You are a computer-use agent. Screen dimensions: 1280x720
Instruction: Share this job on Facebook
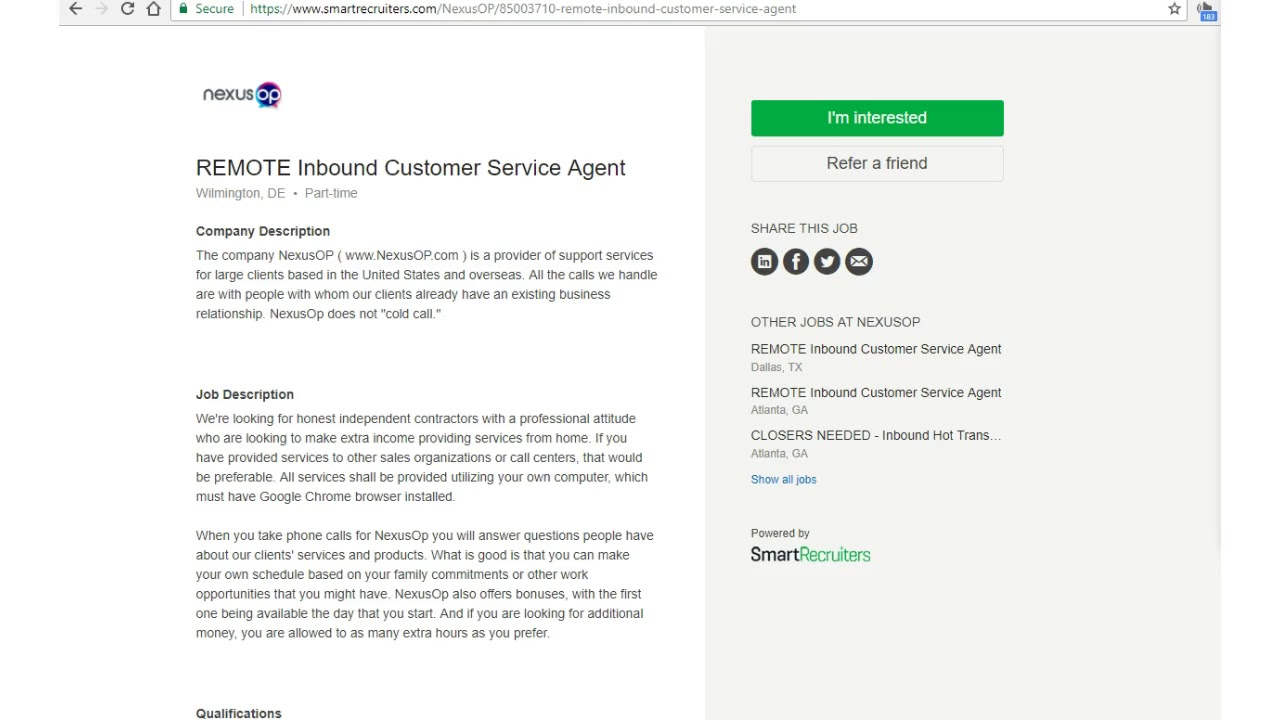pyautogui.click(x=796, y=262)
